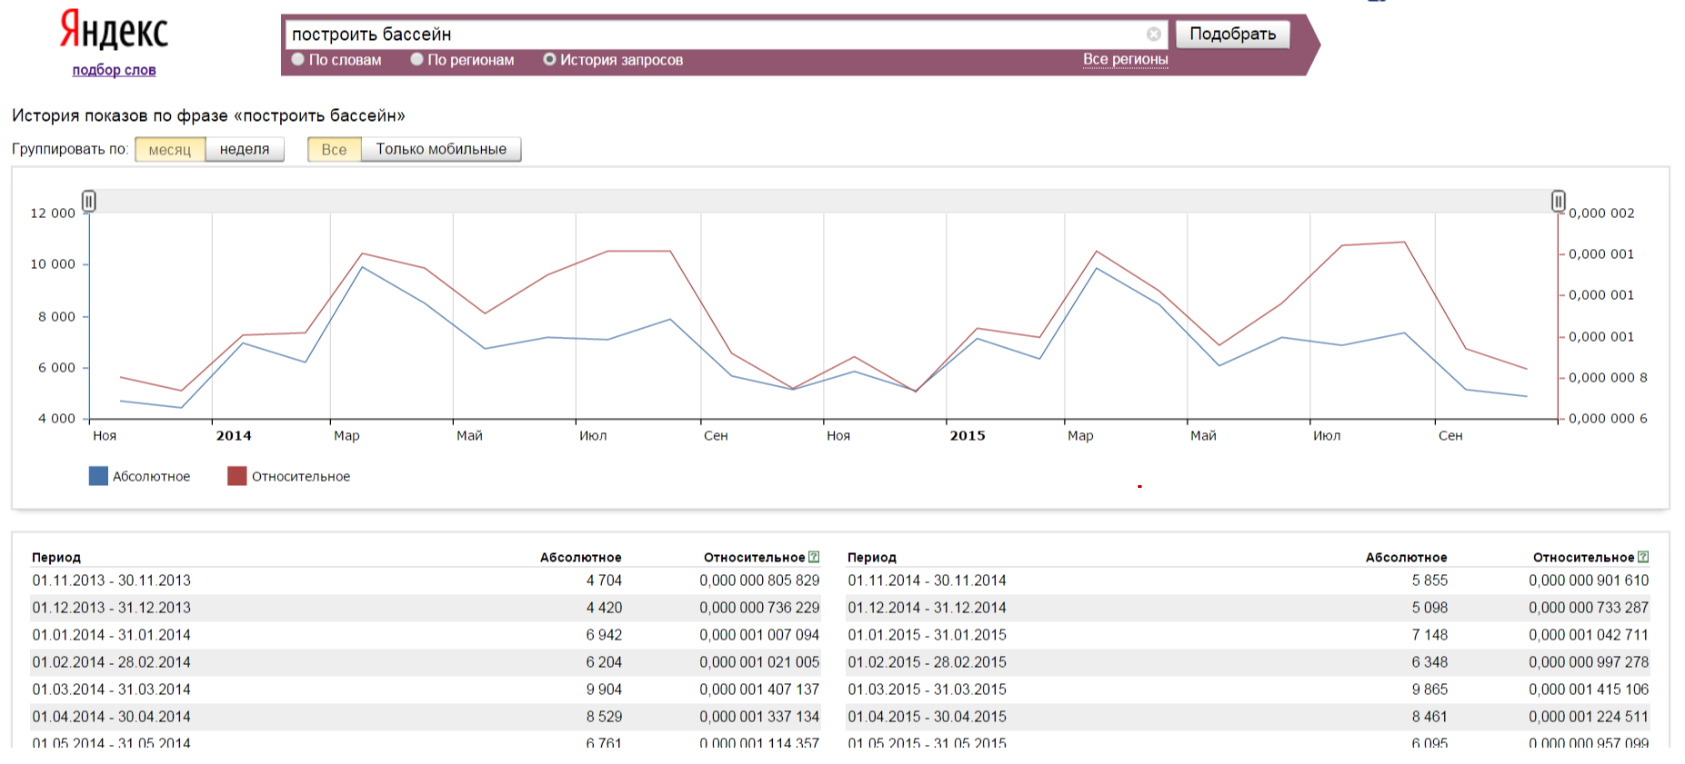Select the По словам radio button

(298, 60)
